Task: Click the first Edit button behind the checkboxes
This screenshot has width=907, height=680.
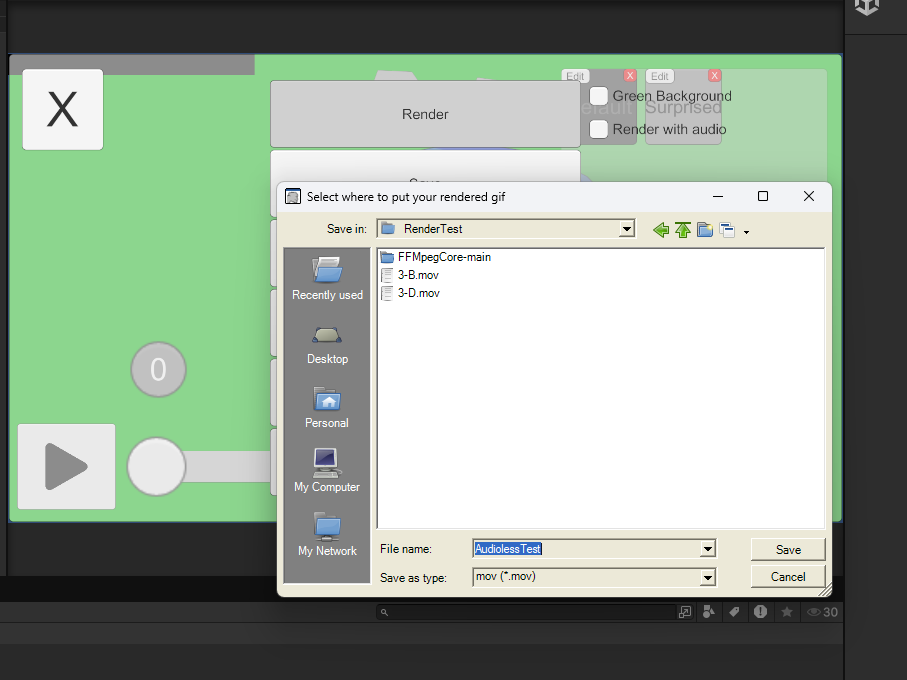Action: pyautogui.click(x=575, y=76)
